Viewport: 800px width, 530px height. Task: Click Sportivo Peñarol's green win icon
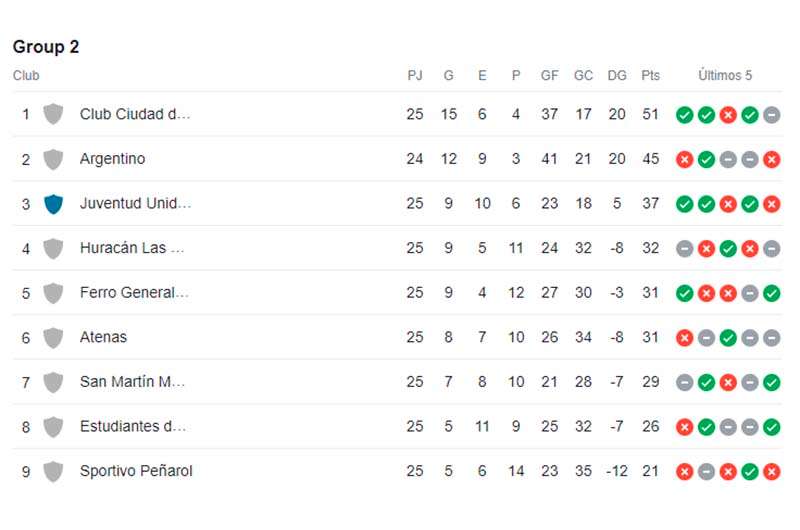[750, 472]
